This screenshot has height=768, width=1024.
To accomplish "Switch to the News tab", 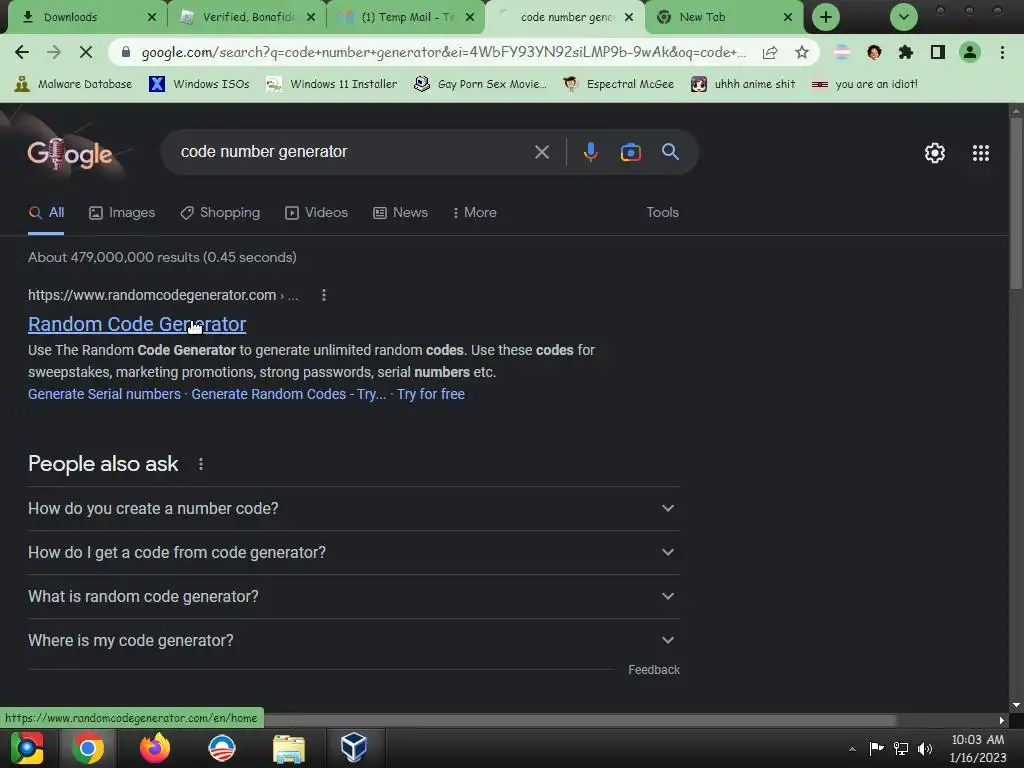I will (x=400, y=213).
